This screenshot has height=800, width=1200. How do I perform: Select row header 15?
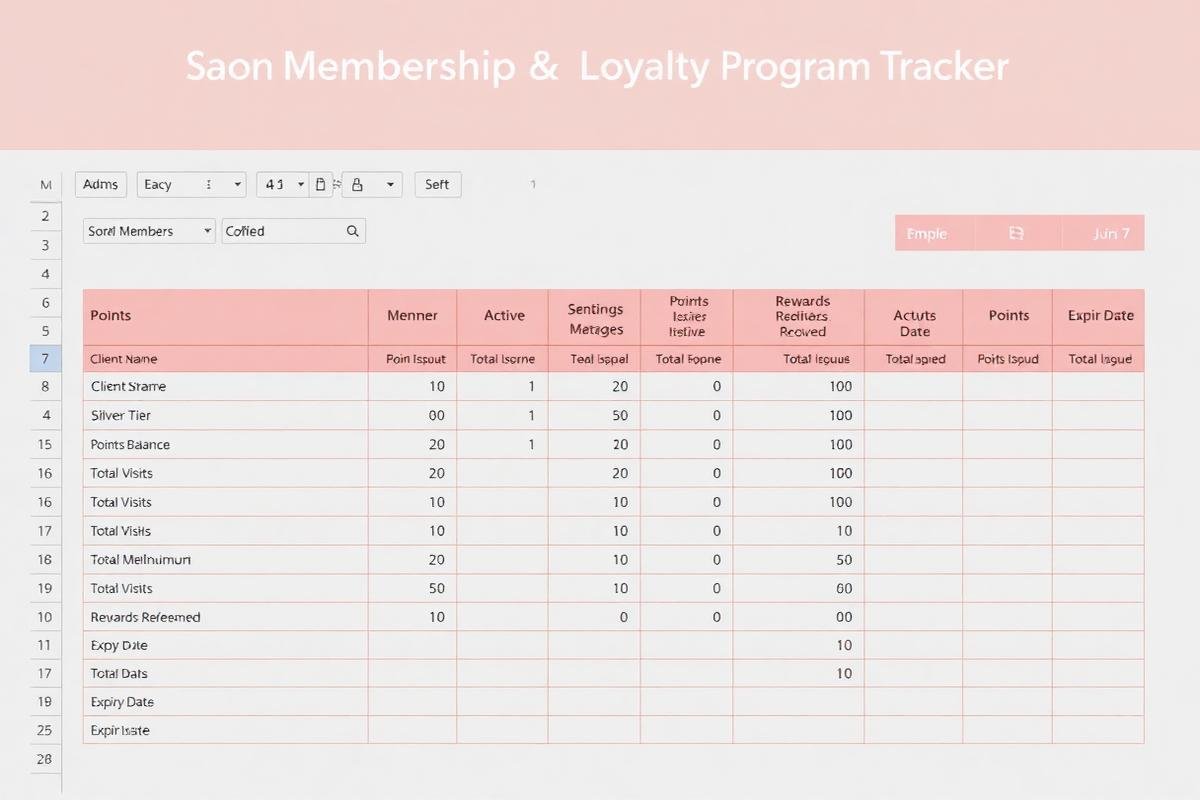click(x=45, y=444)
